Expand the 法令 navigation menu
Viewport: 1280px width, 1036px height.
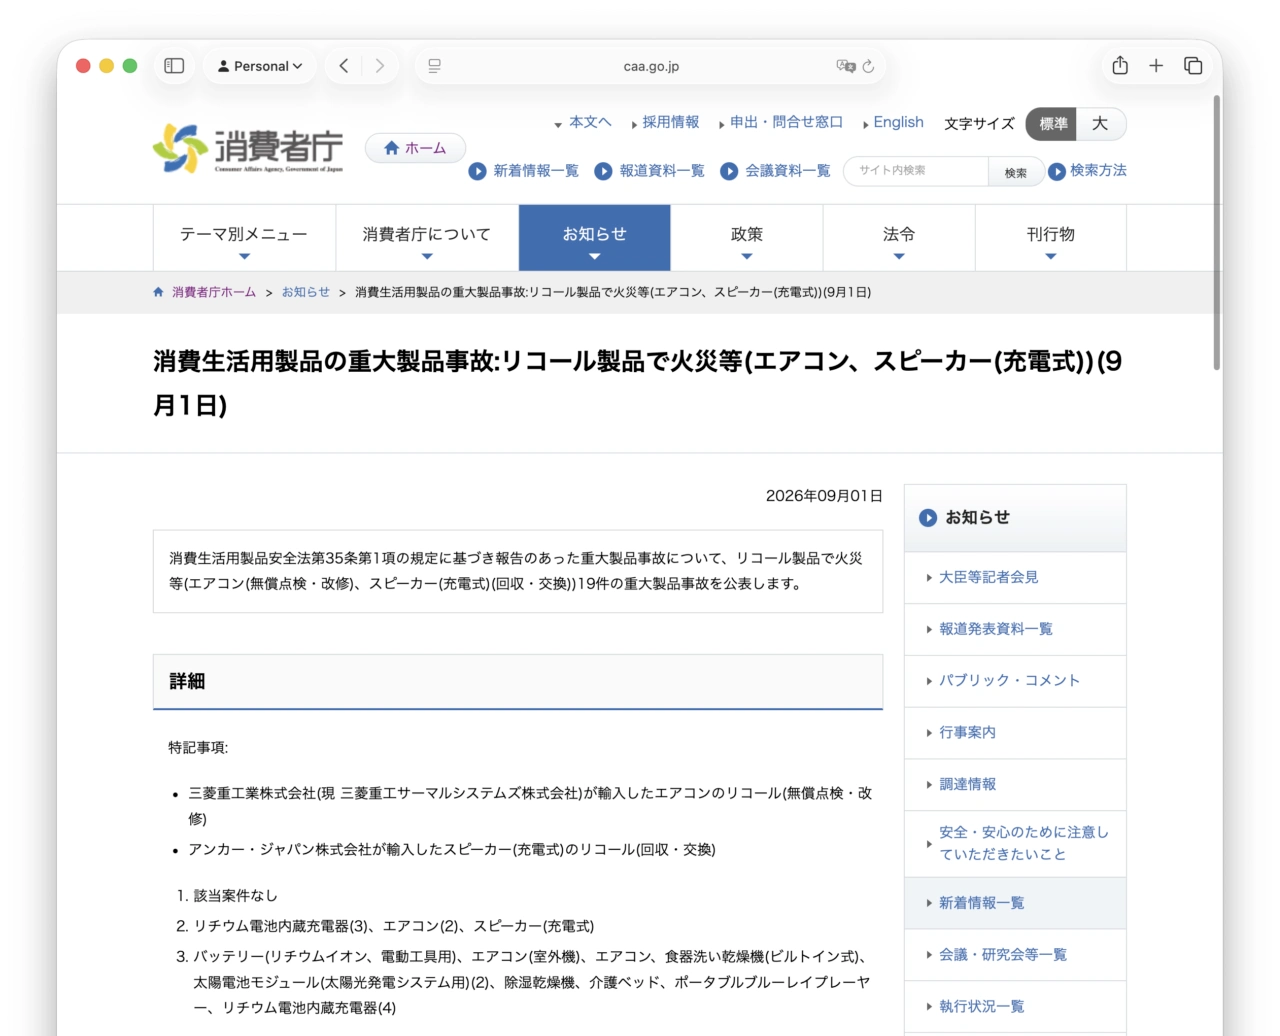click(899, 238)
